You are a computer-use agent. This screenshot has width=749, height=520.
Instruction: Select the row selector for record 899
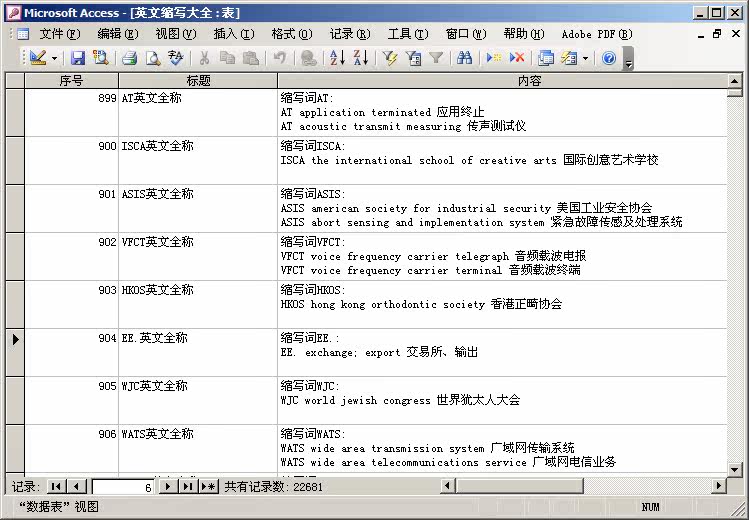(x=15, y=113)
